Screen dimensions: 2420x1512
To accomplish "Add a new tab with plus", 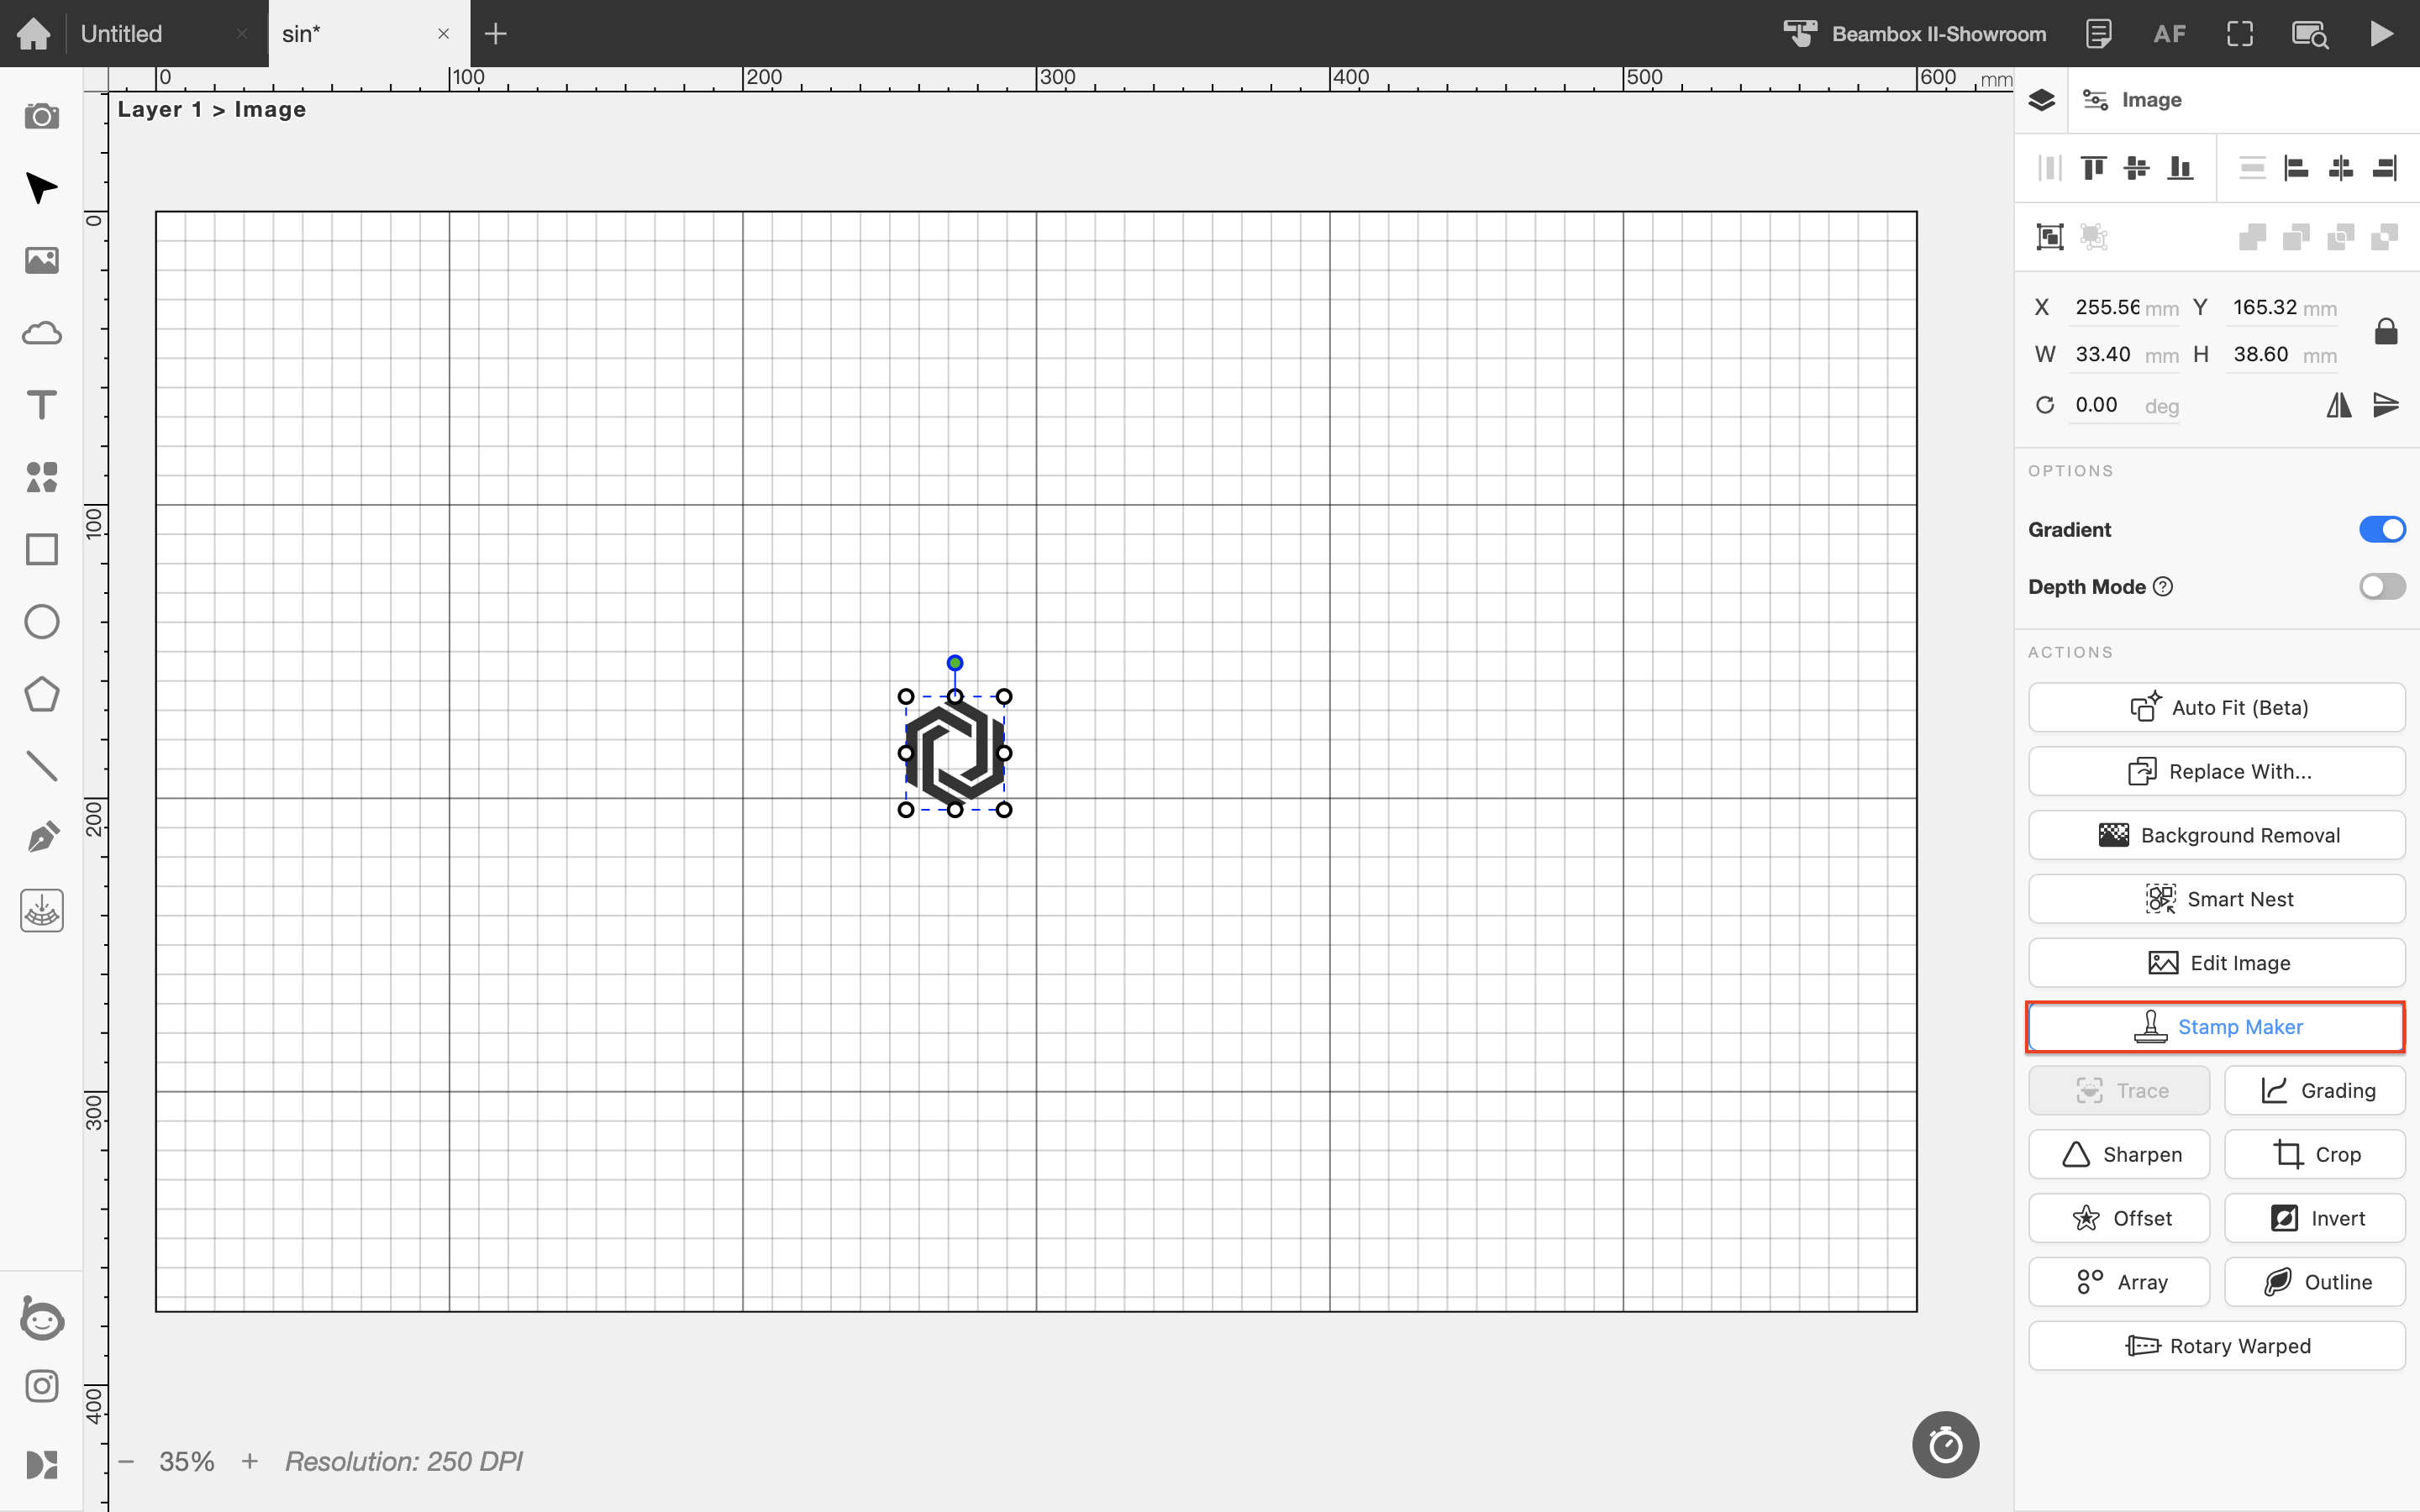I will pyautogui.click(x=496, y=34).
